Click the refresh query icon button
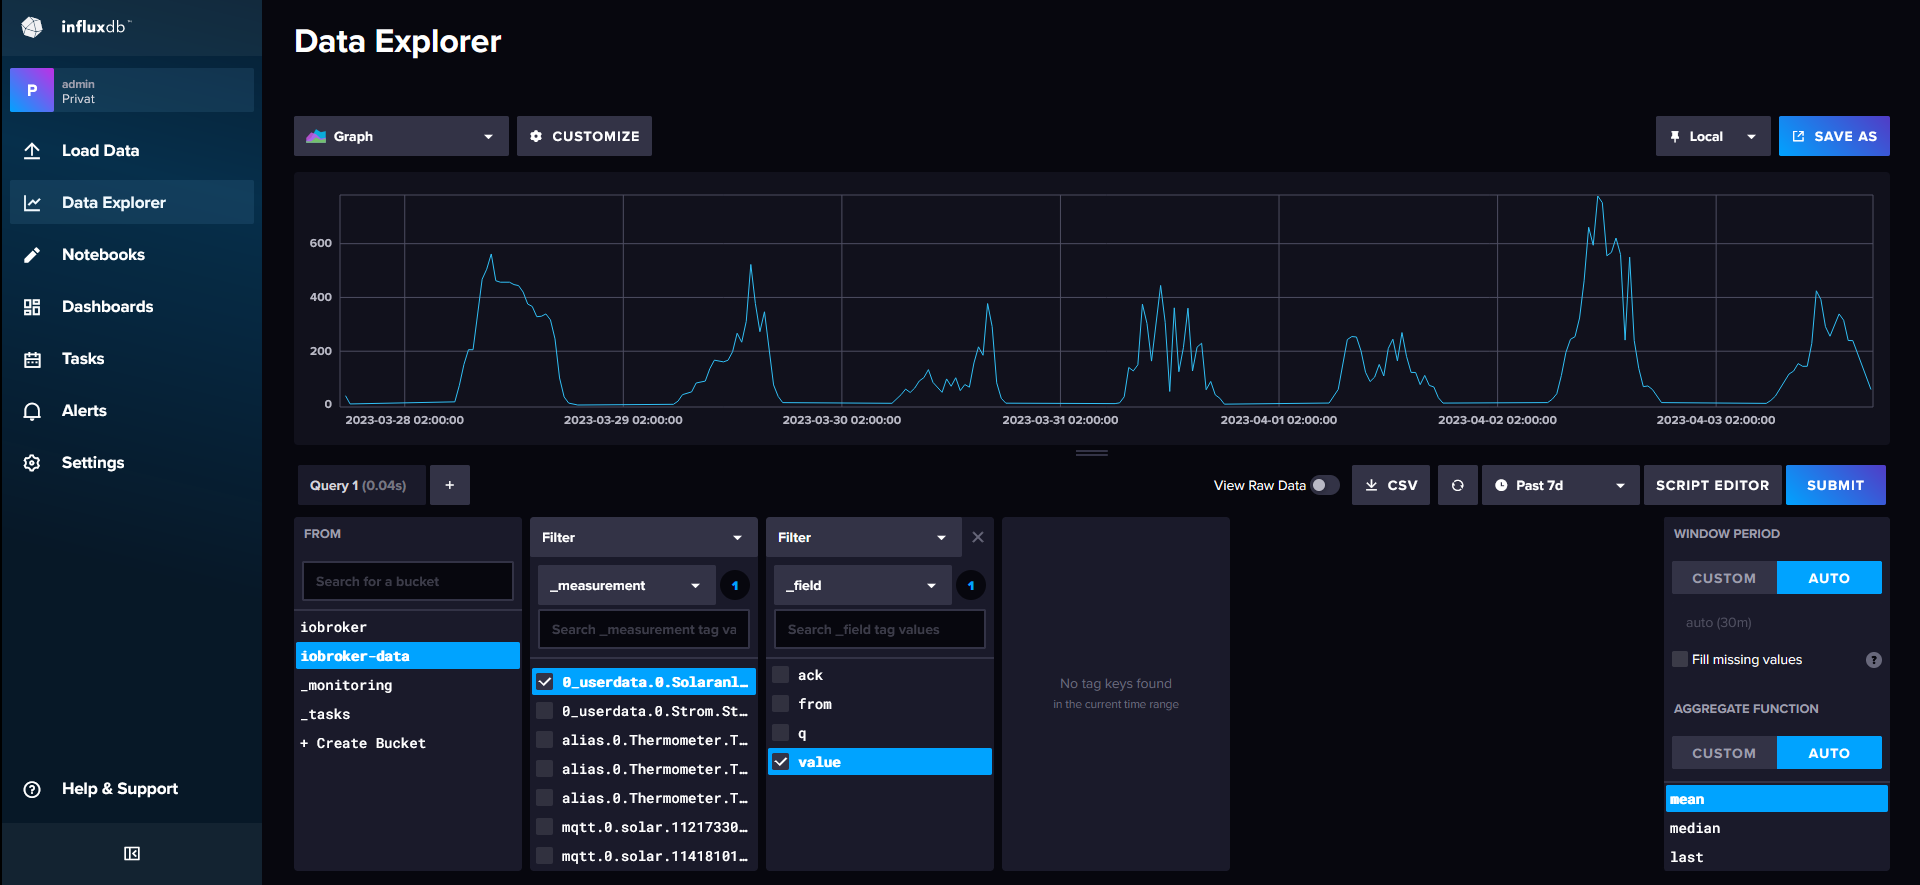This screenshot has height=885, width=1920. pos(1457,485)
